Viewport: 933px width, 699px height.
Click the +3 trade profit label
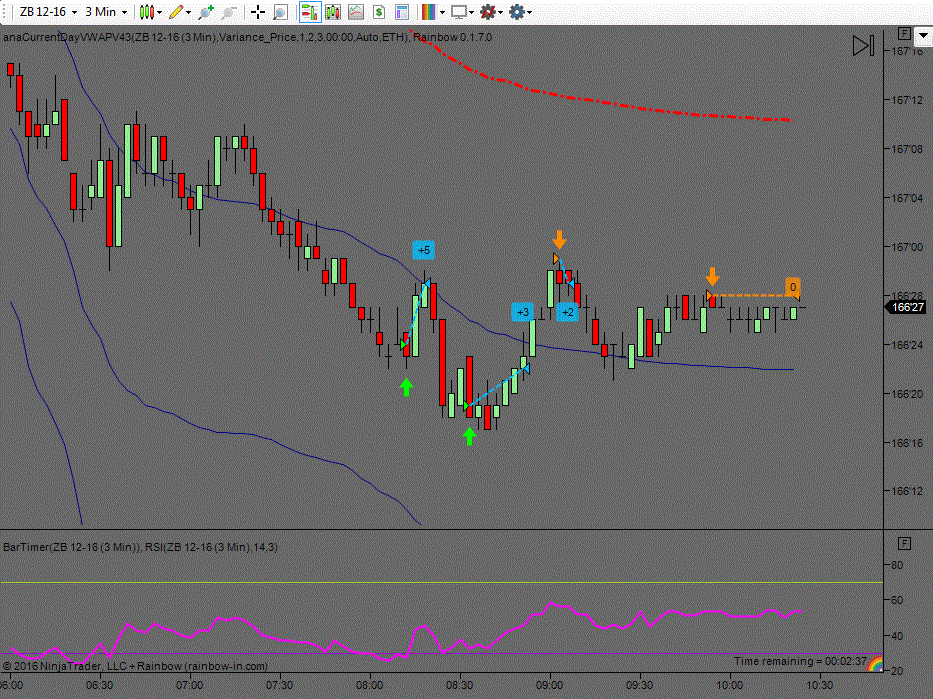[522, 312]
